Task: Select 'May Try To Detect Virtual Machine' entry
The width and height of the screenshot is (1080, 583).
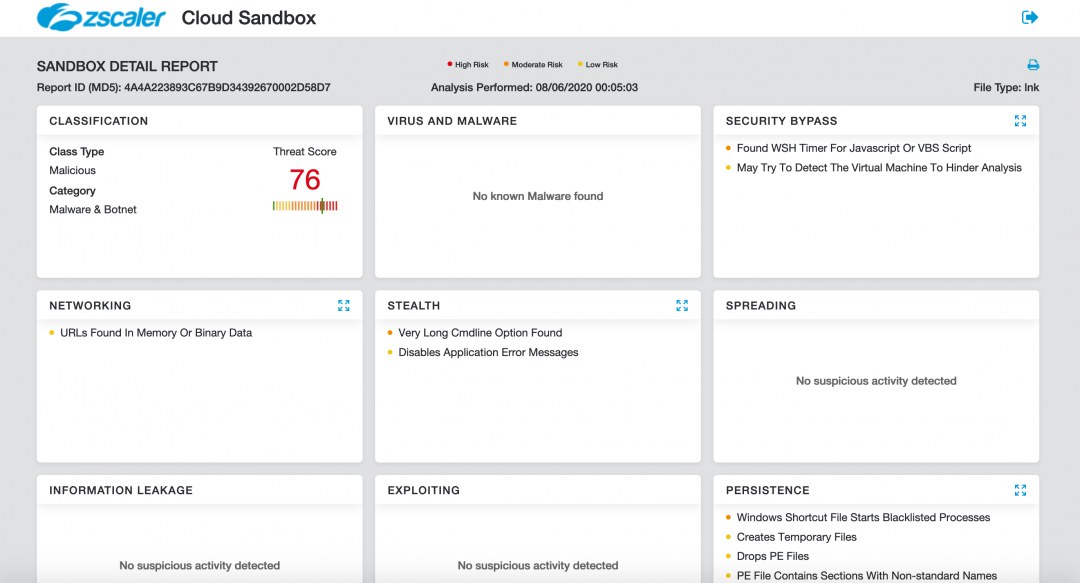Action: (x=879, y=168)
